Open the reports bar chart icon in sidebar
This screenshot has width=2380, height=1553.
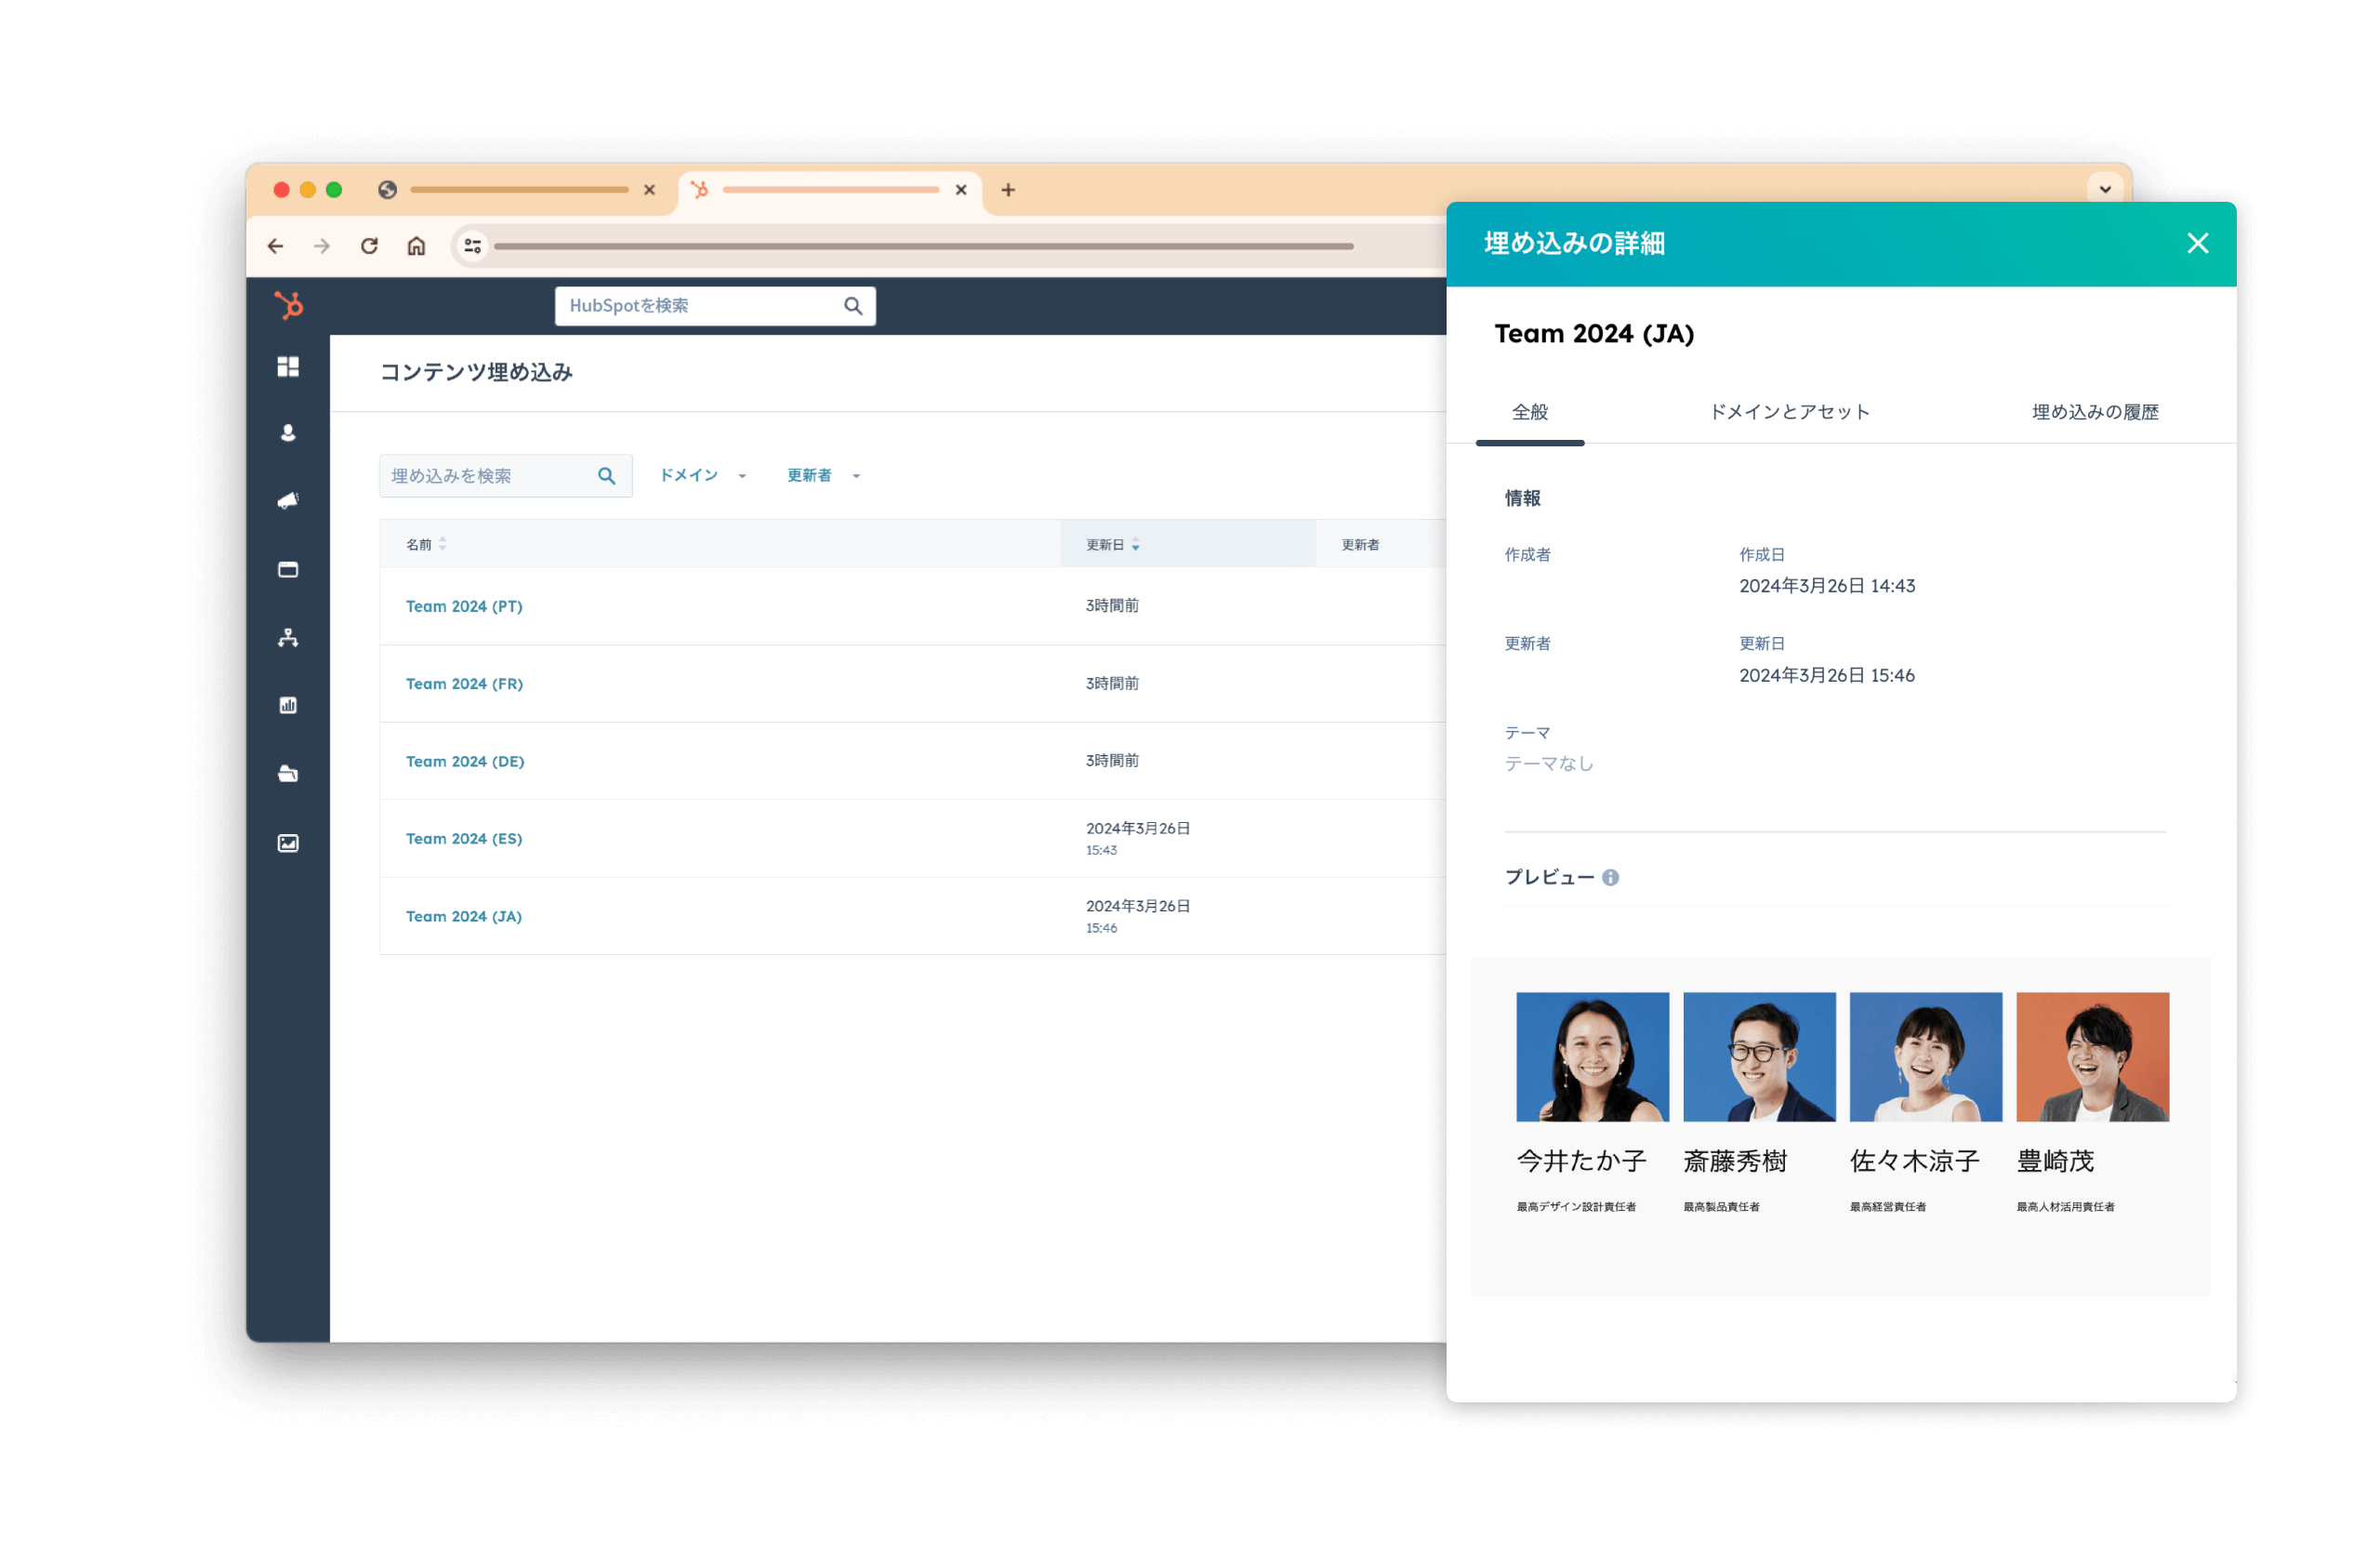click(288, 706)
